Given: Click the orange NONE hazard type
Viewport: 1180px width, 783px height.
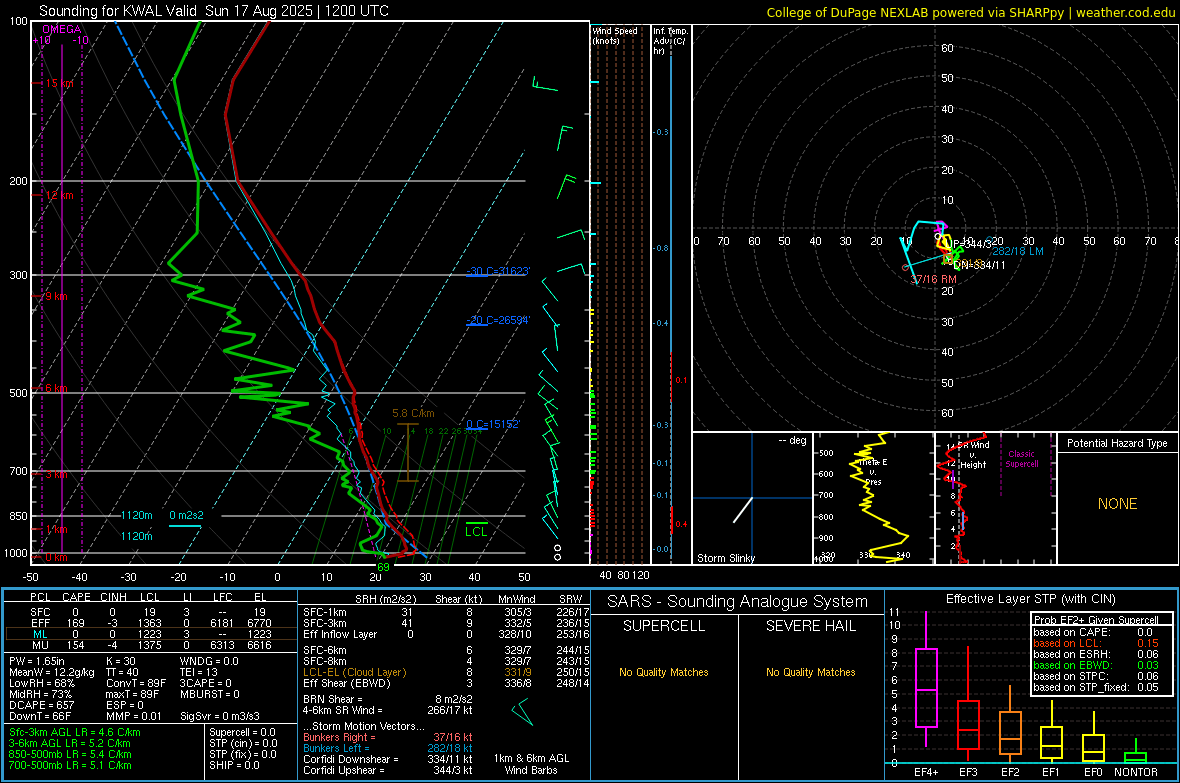Looking at the screenshot, I should (x=1117, y=504).
